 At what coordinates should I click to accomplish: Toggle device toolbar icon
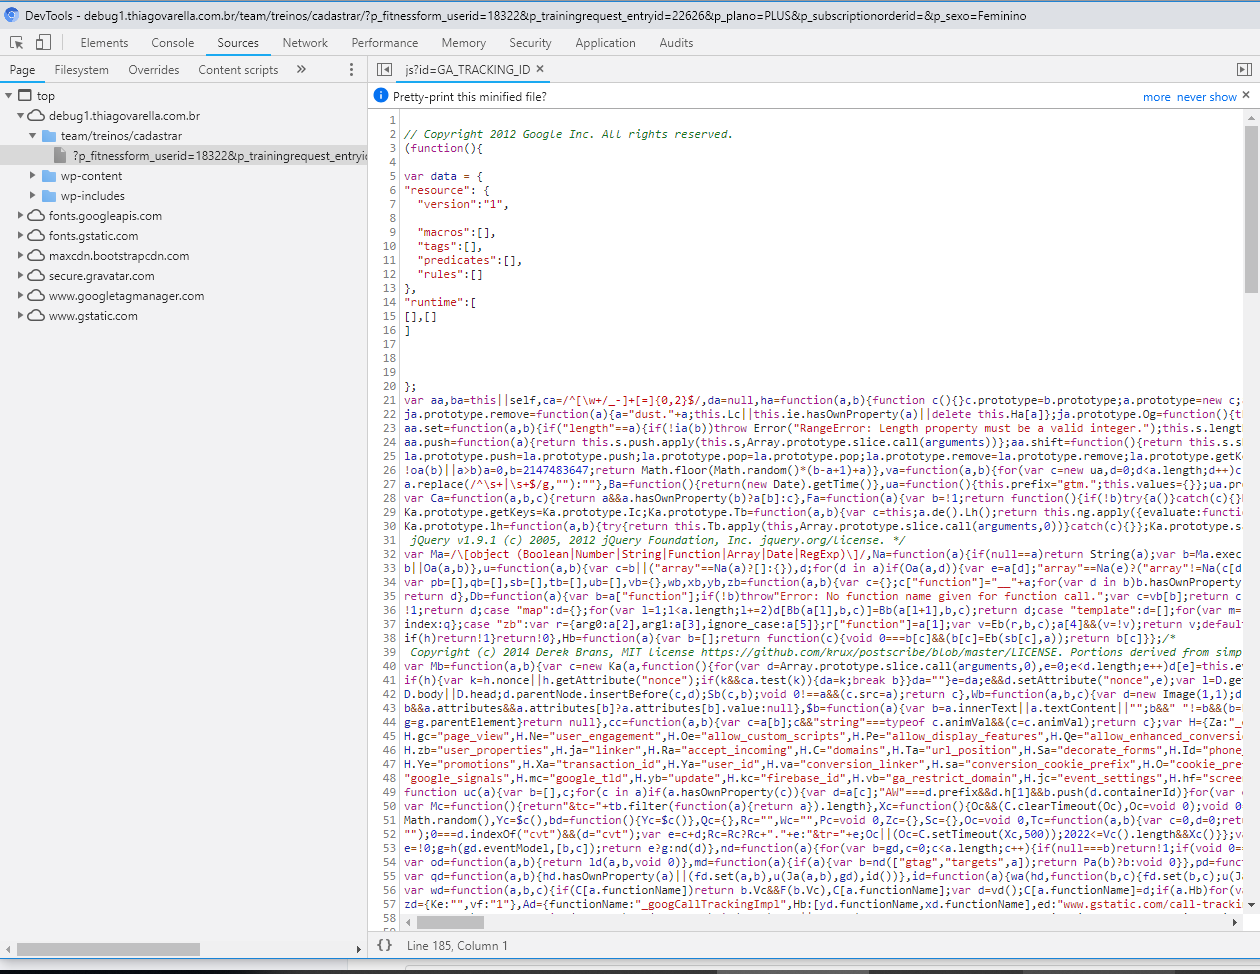(43, 43)
